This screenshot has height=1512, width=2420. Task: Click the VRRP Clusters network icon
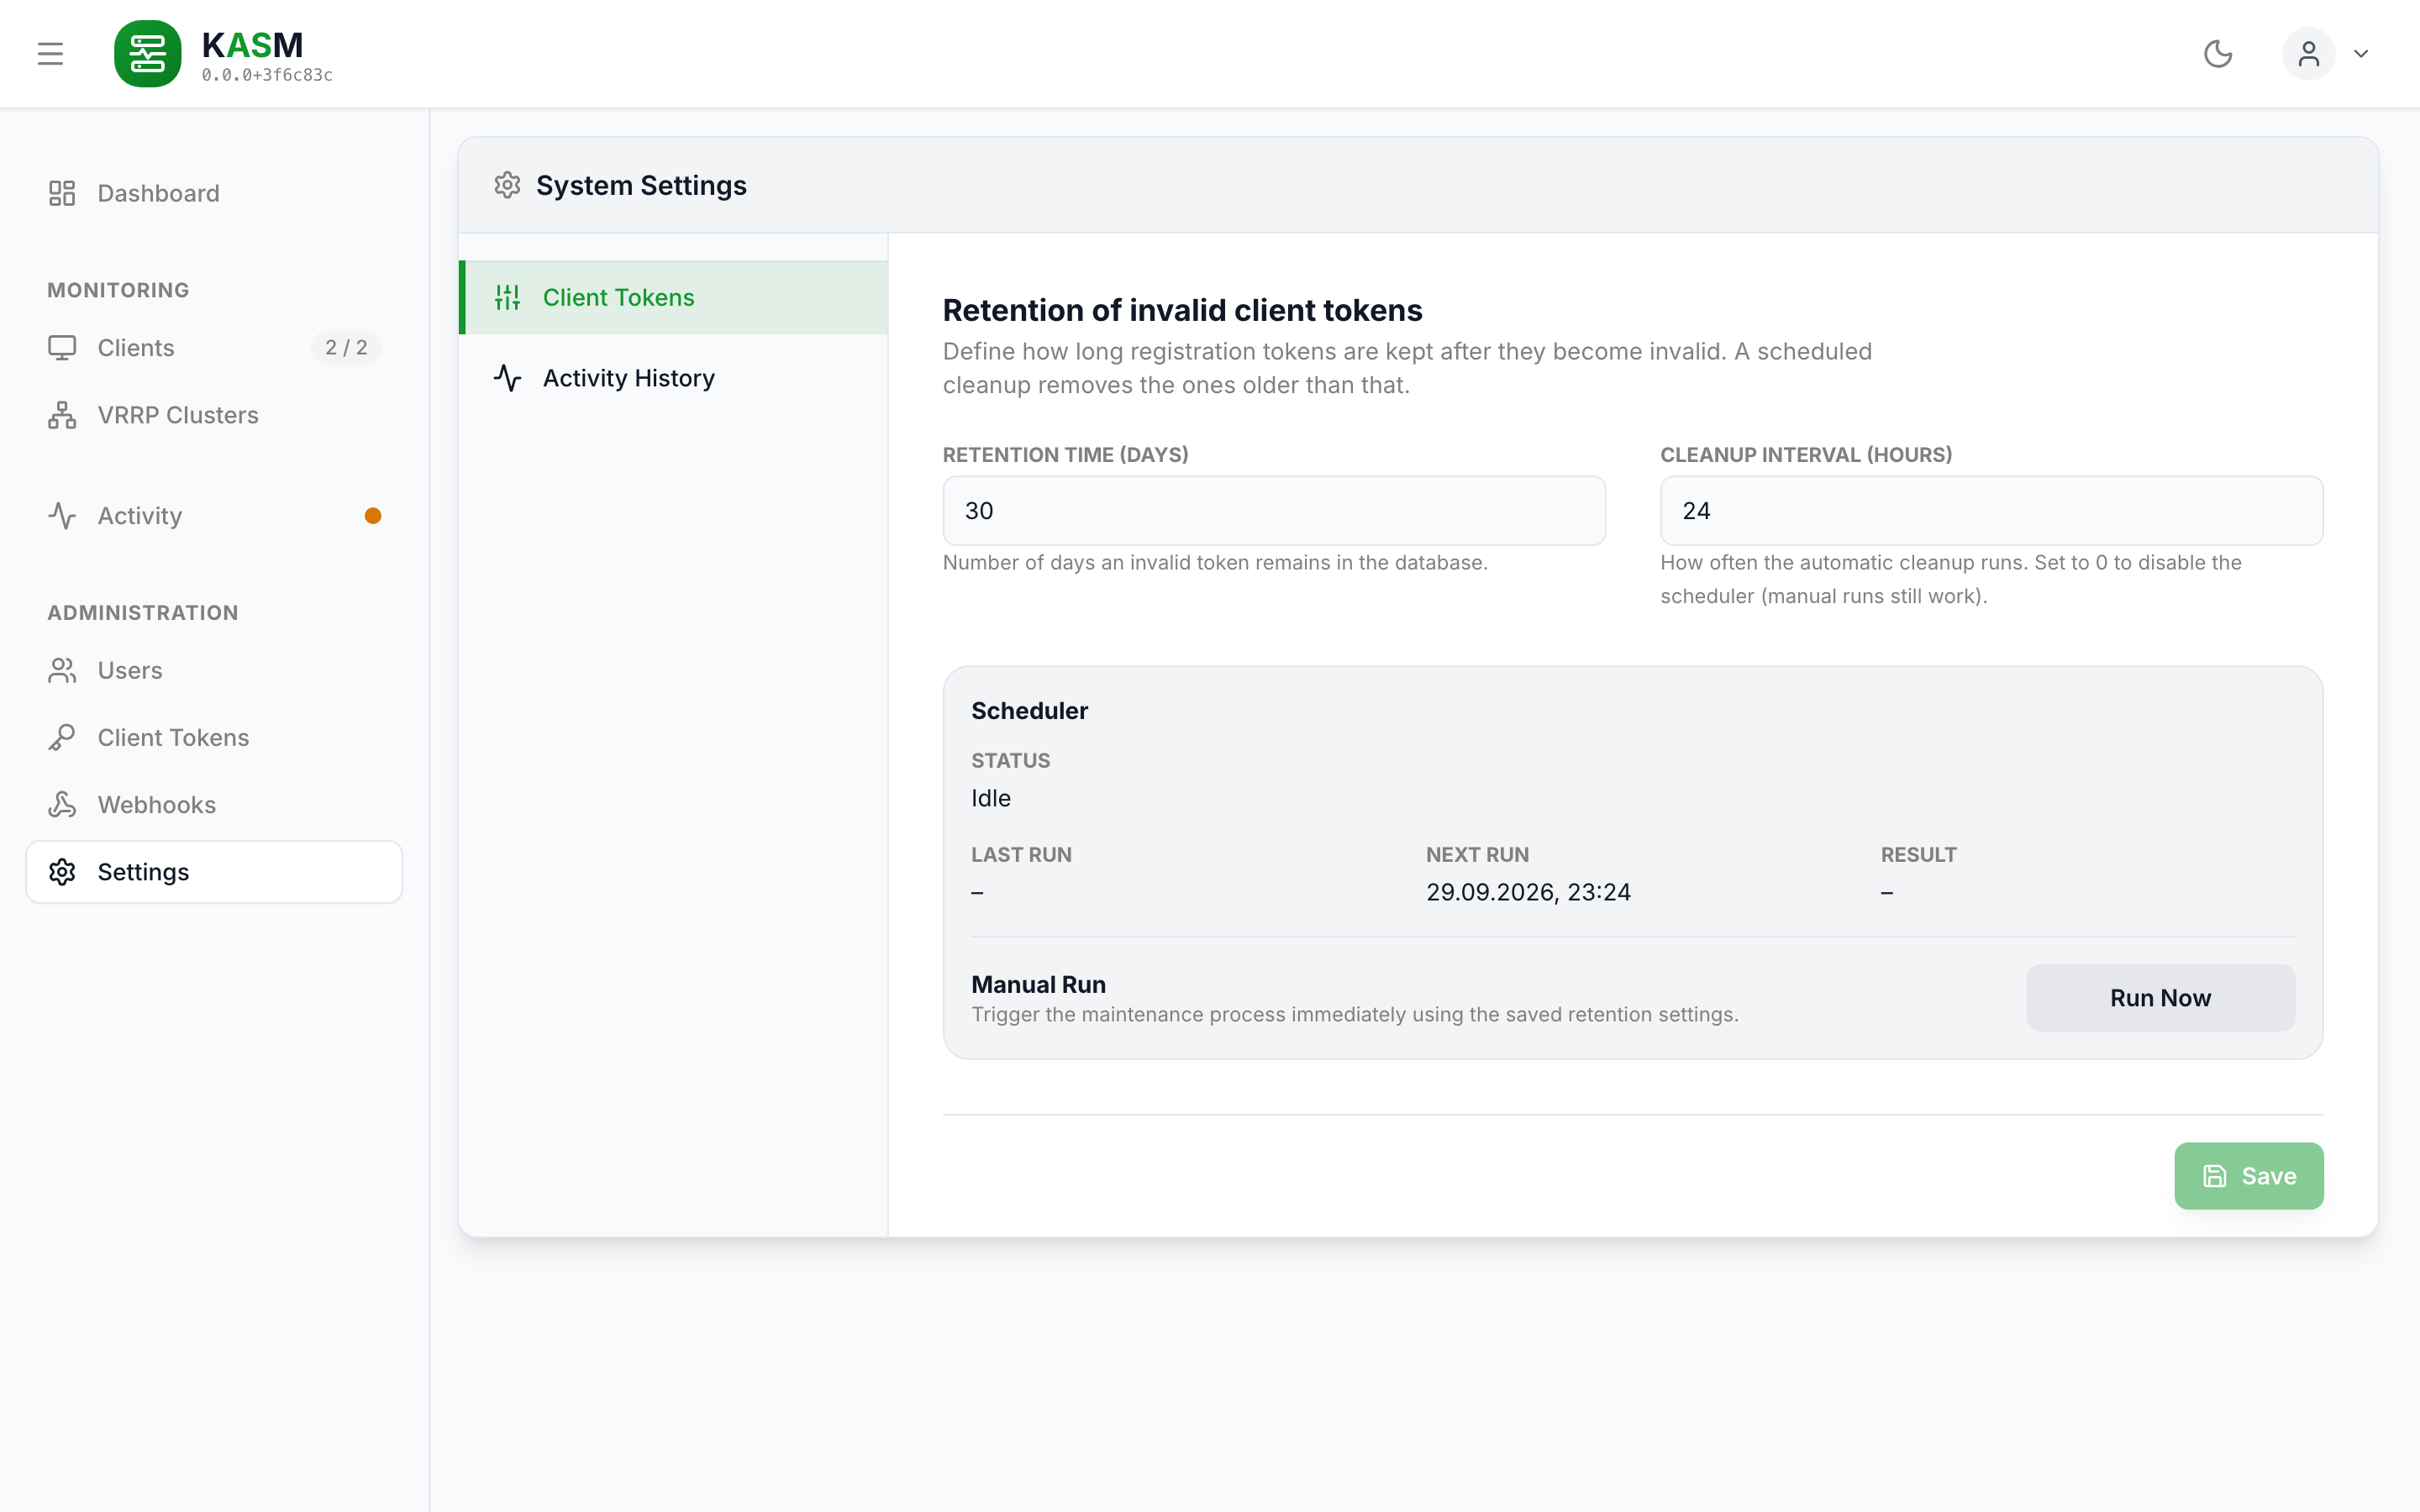point(62,415)
